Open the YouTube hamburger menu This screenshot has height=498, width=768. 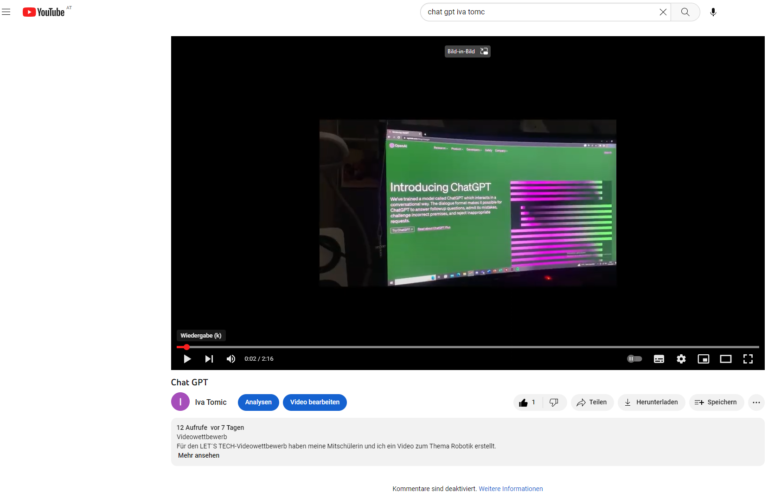pos(7,12)
